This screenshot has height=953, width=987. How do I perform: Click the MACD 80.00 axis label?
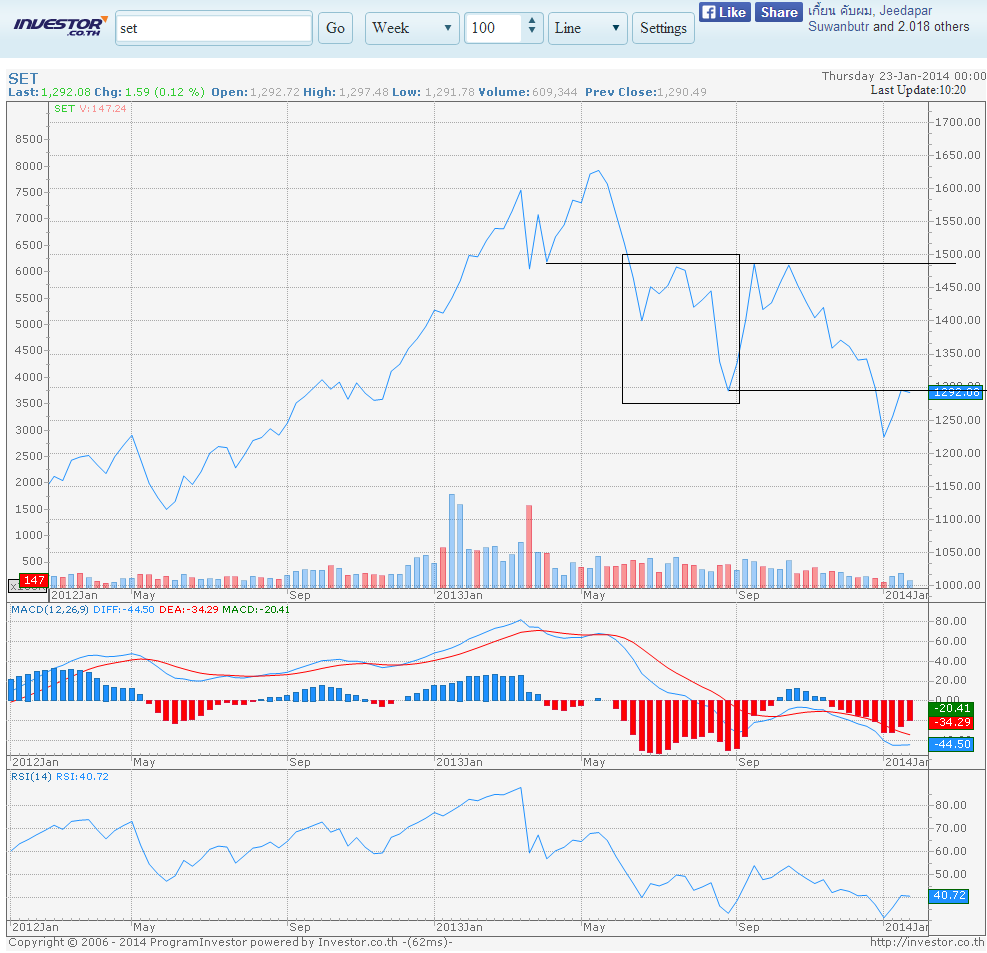pyautogui.click(x=950, y=621)
